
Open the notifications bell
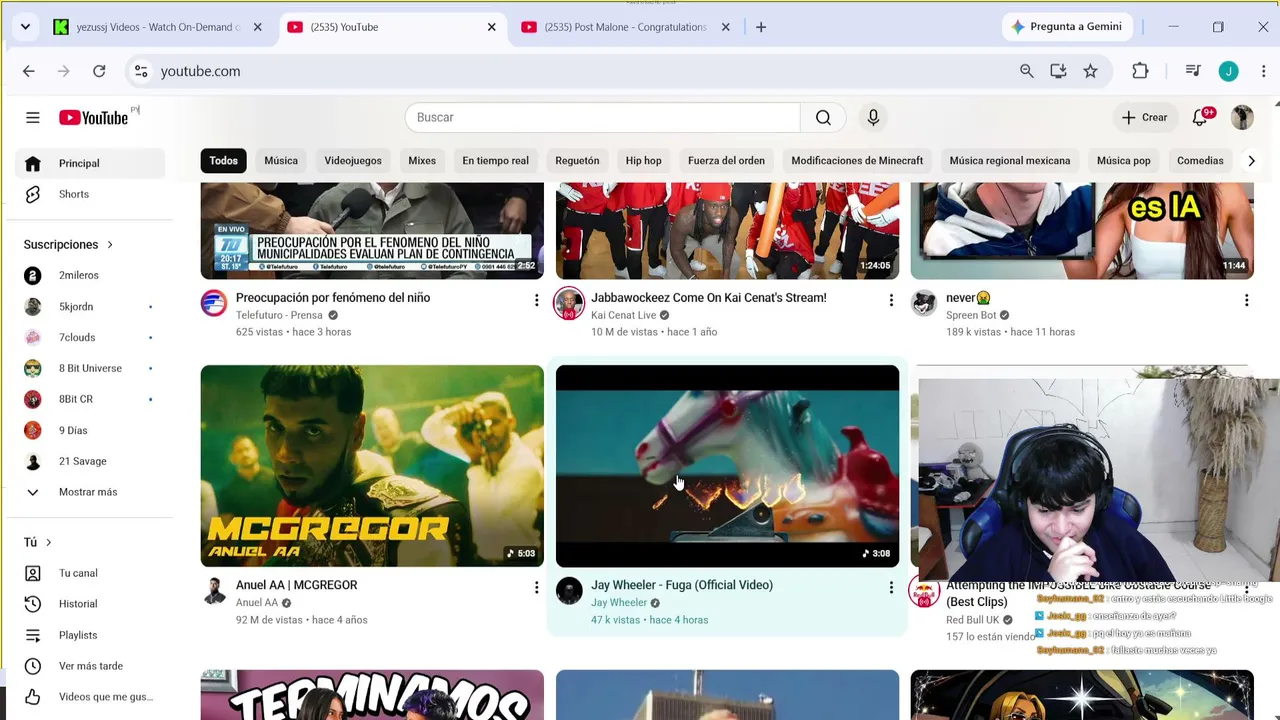(x=1200, y=118)
